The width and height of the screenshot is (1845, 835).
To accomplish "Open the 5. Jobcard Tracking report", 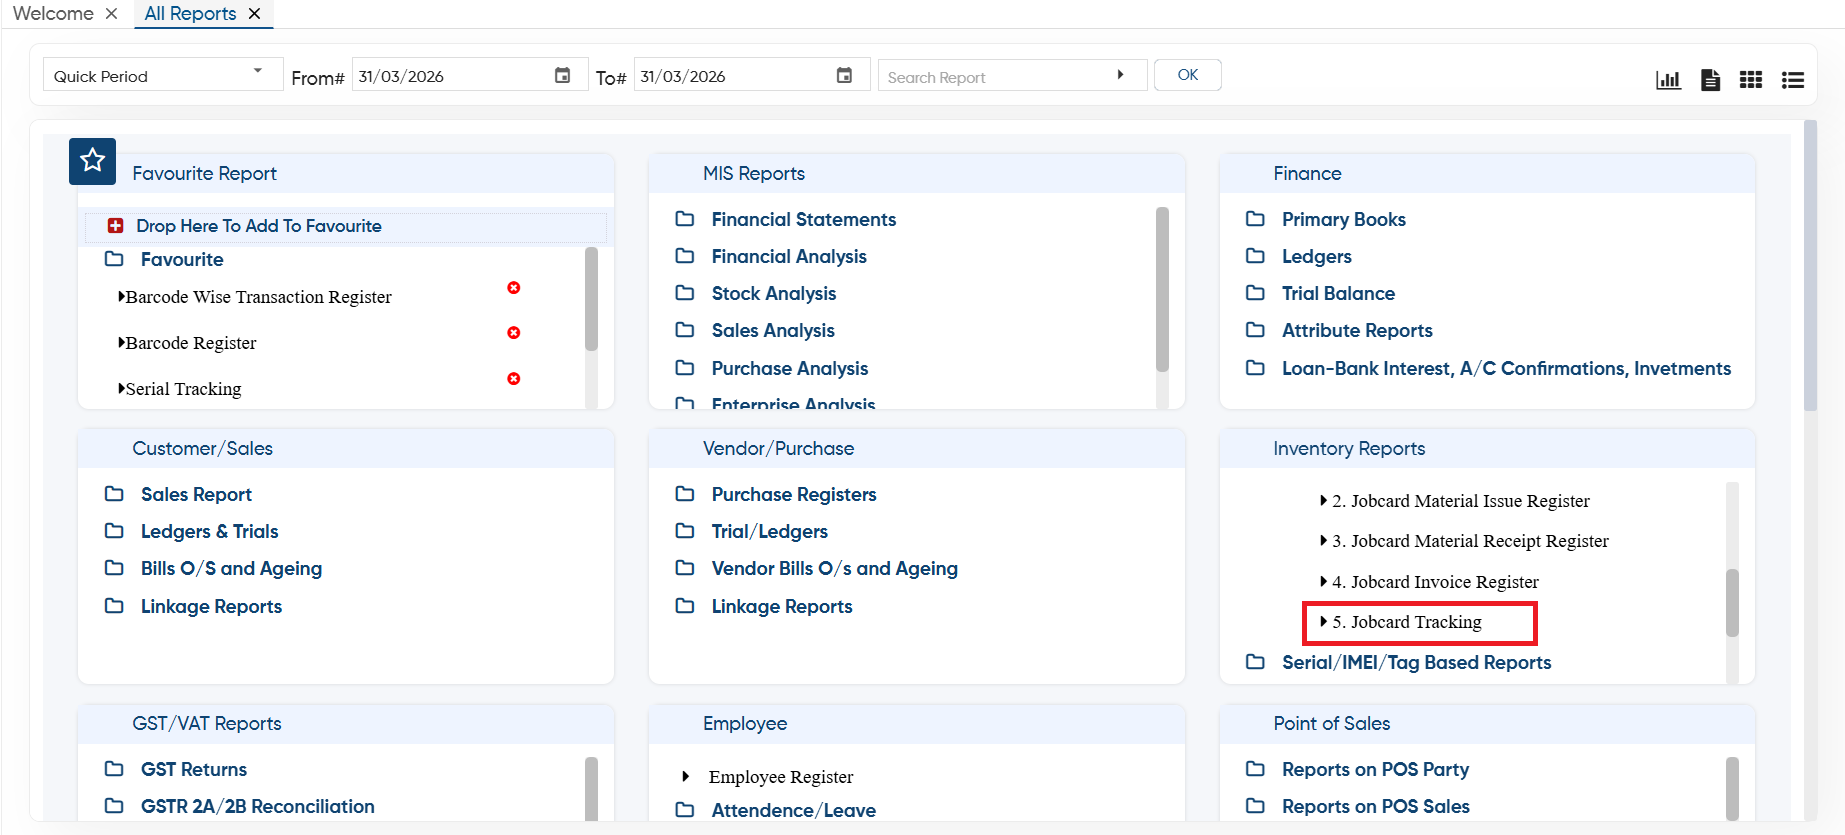I will pos(1407,622).
